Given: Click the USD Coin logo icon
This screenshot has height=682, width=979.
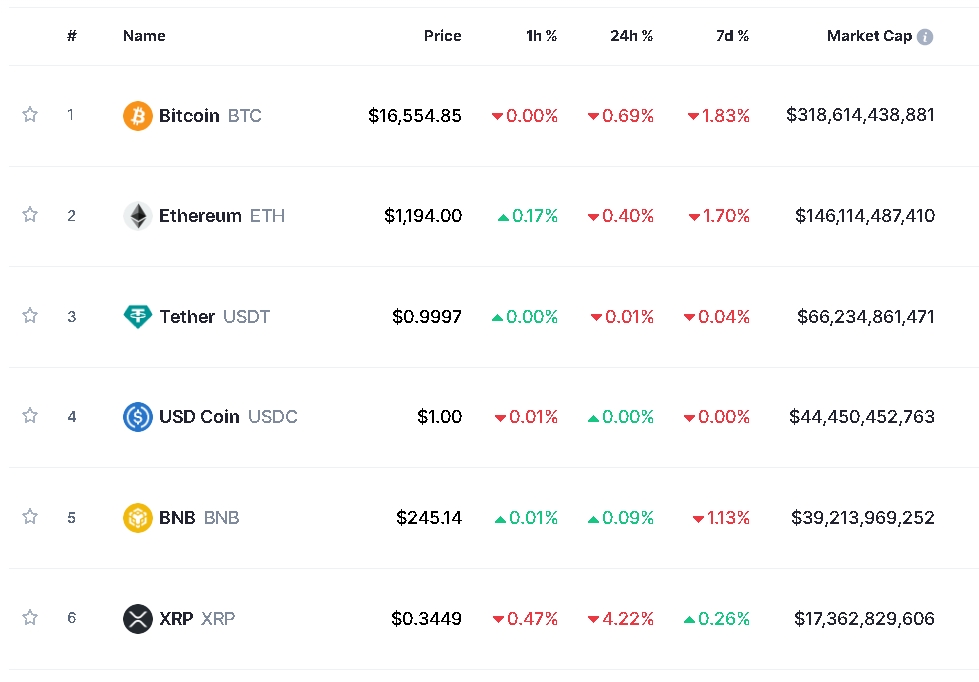Looking at the screenshot, I should 137,417.
